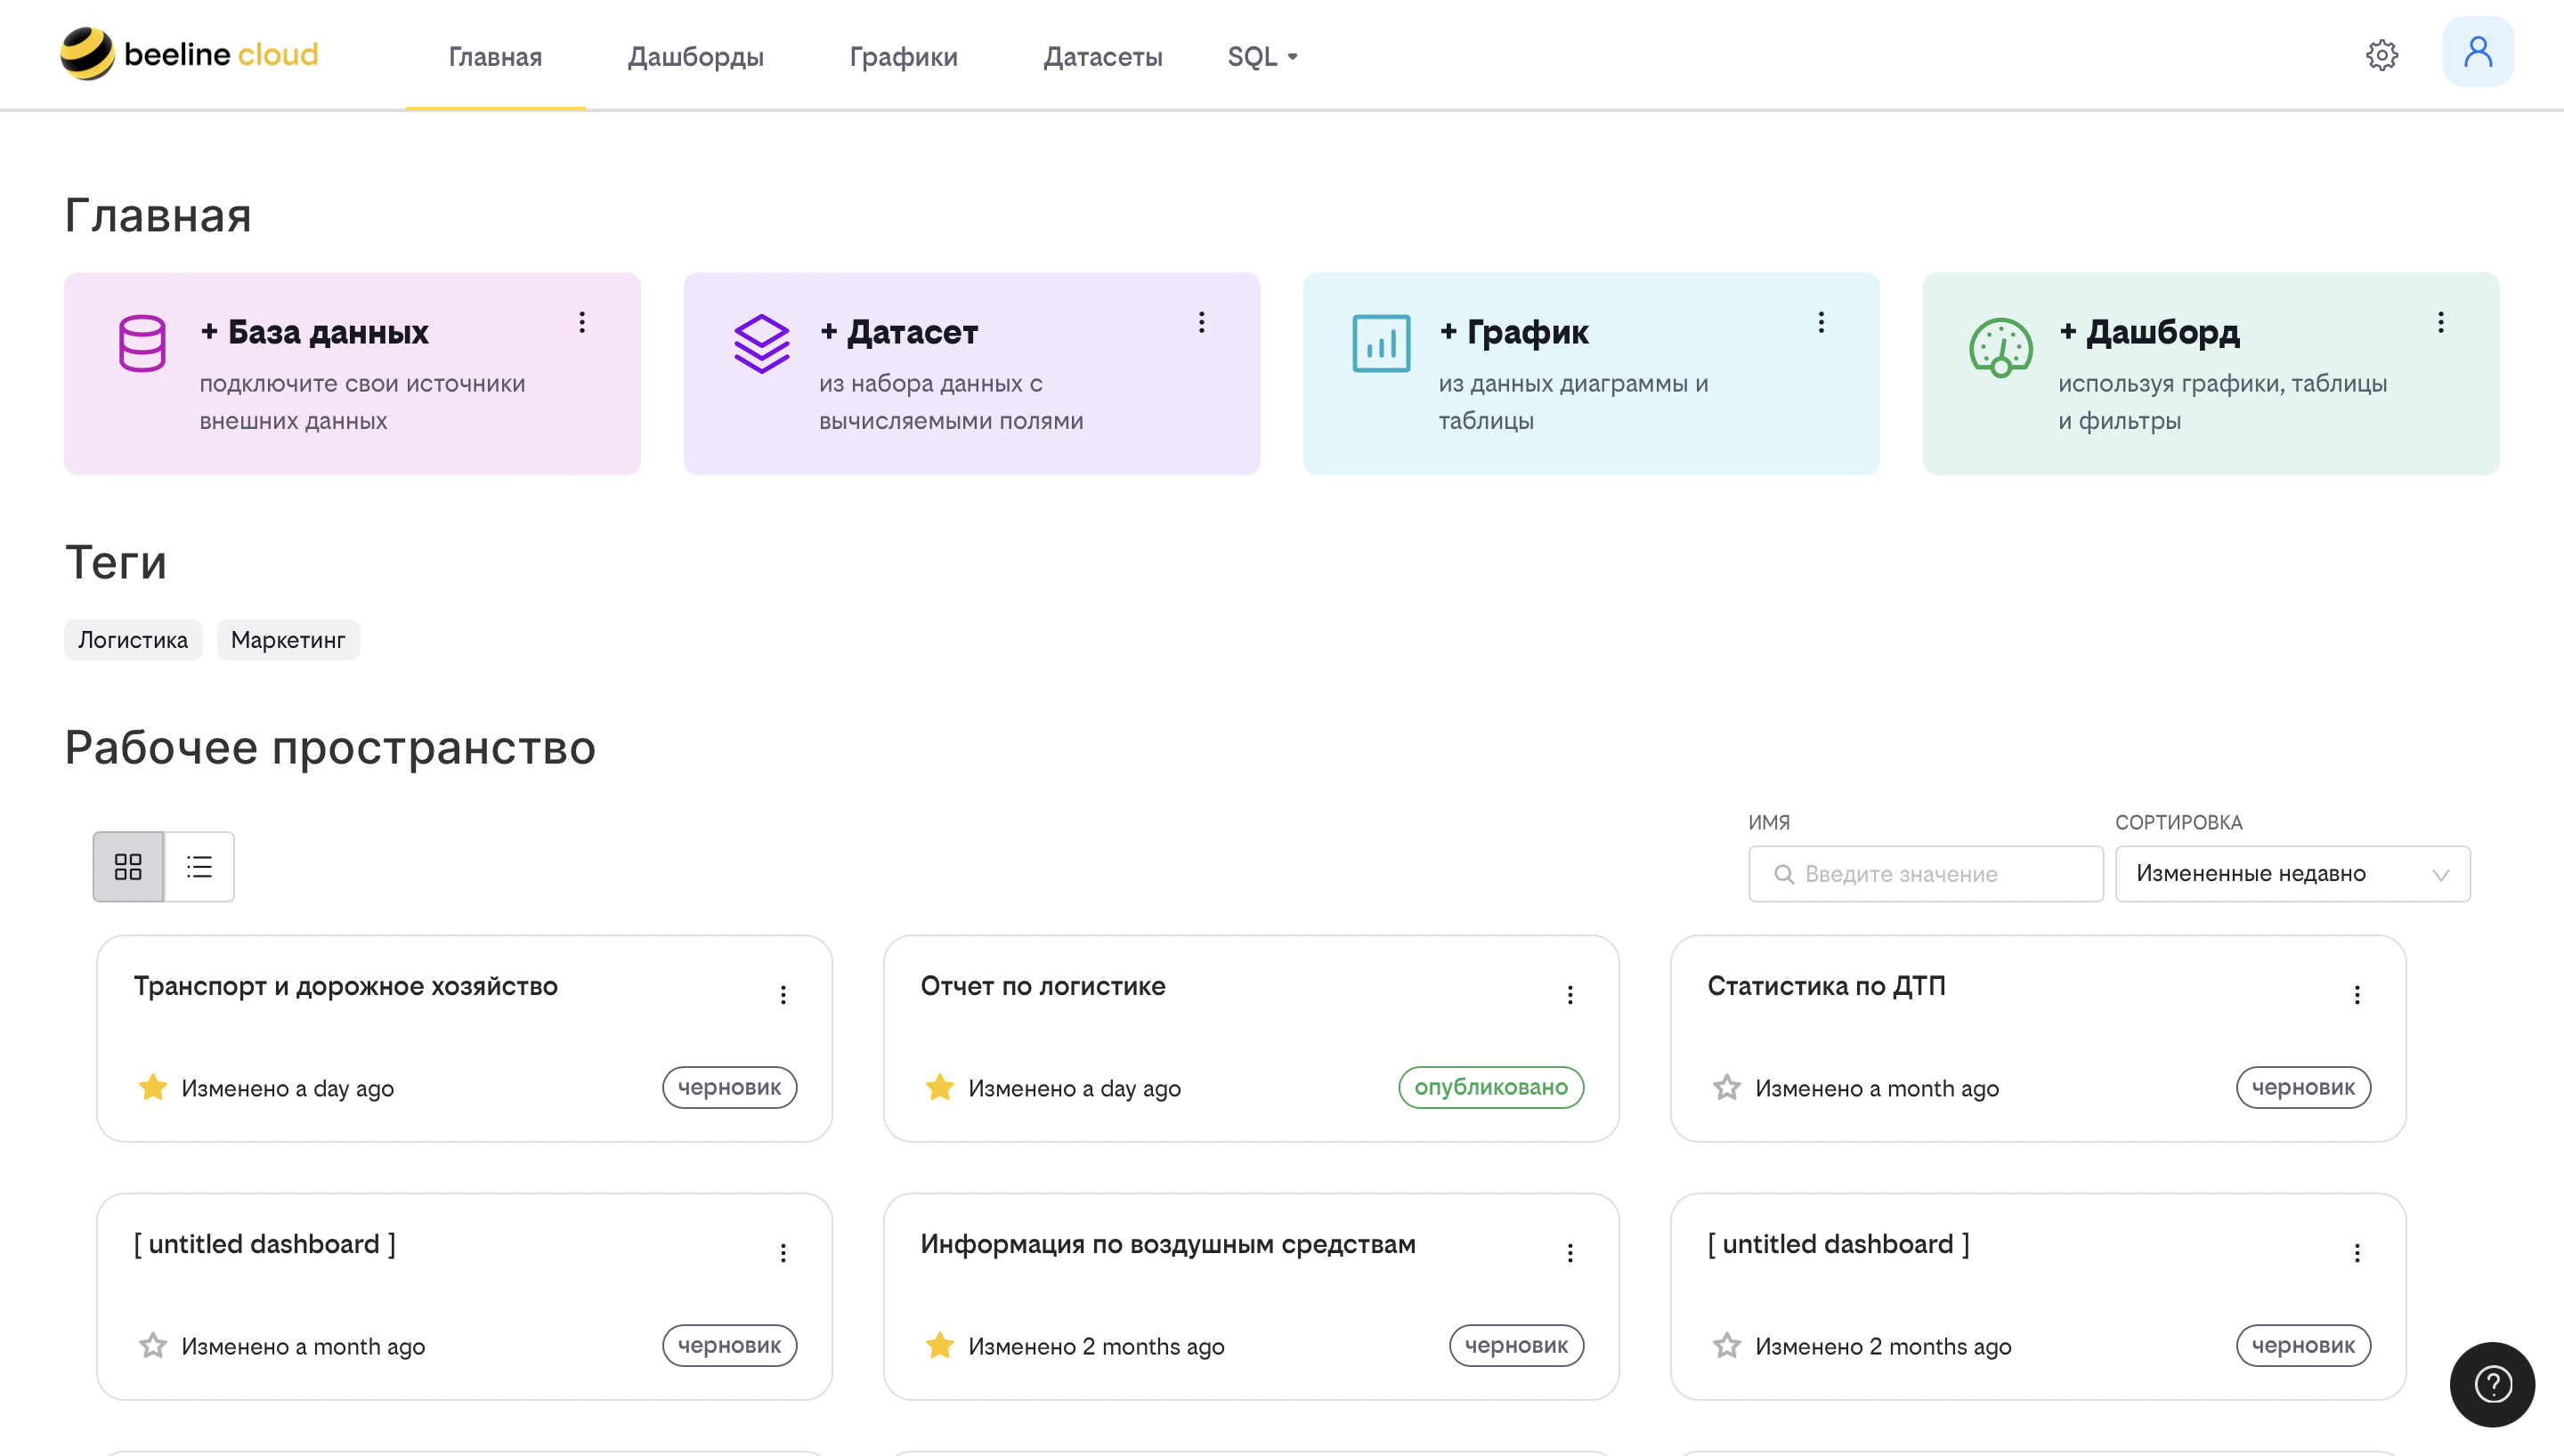Open settings via the gear icon
The image size is (2564, 1456).
click(2382, 55)
